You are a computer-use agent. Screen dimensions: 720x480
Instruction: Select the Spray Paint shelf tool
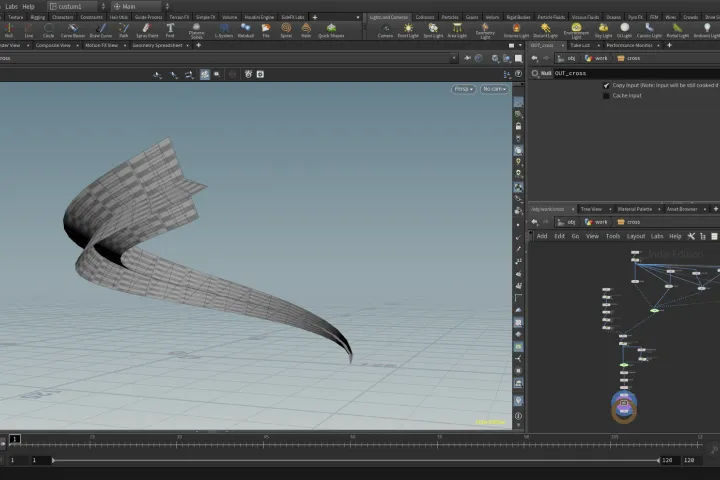pyautogui.click(x=146, y=30)
